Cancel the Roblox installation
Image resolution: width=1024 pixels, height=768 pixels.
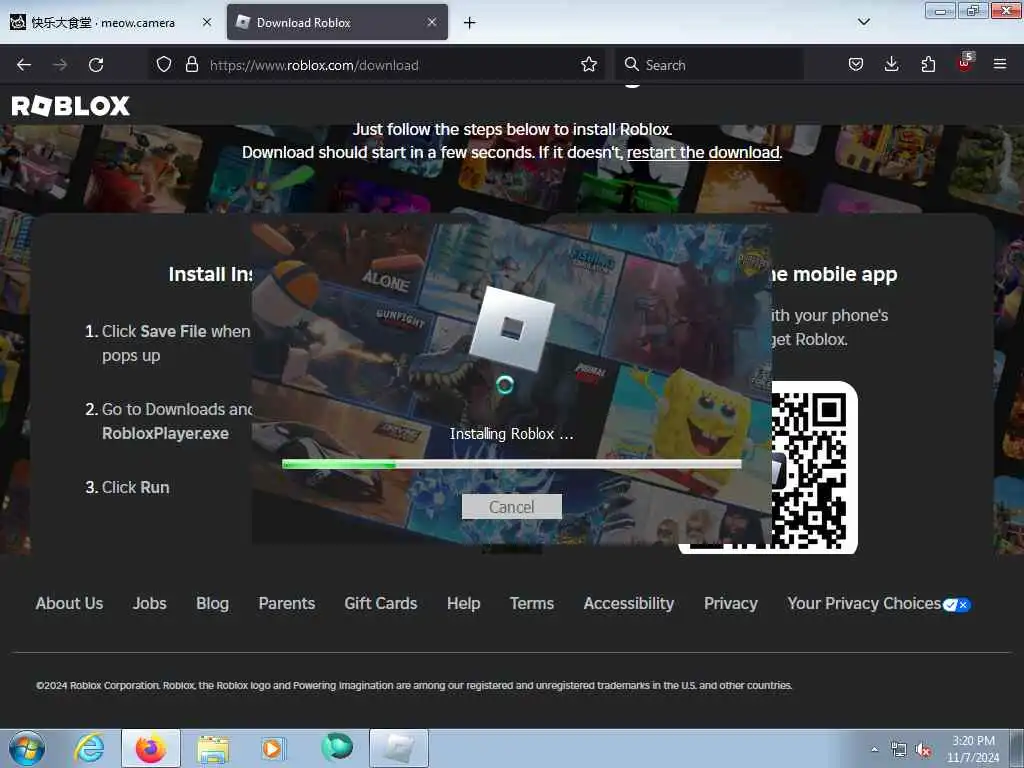click(511, 507)
